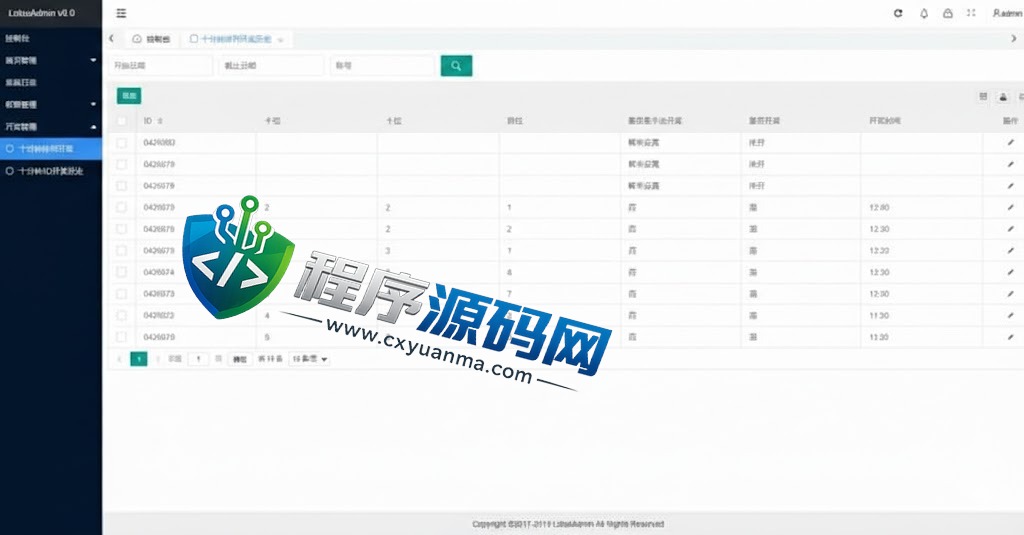
Task: Switch to the 控制台 home tab
Action: [151, 39]
